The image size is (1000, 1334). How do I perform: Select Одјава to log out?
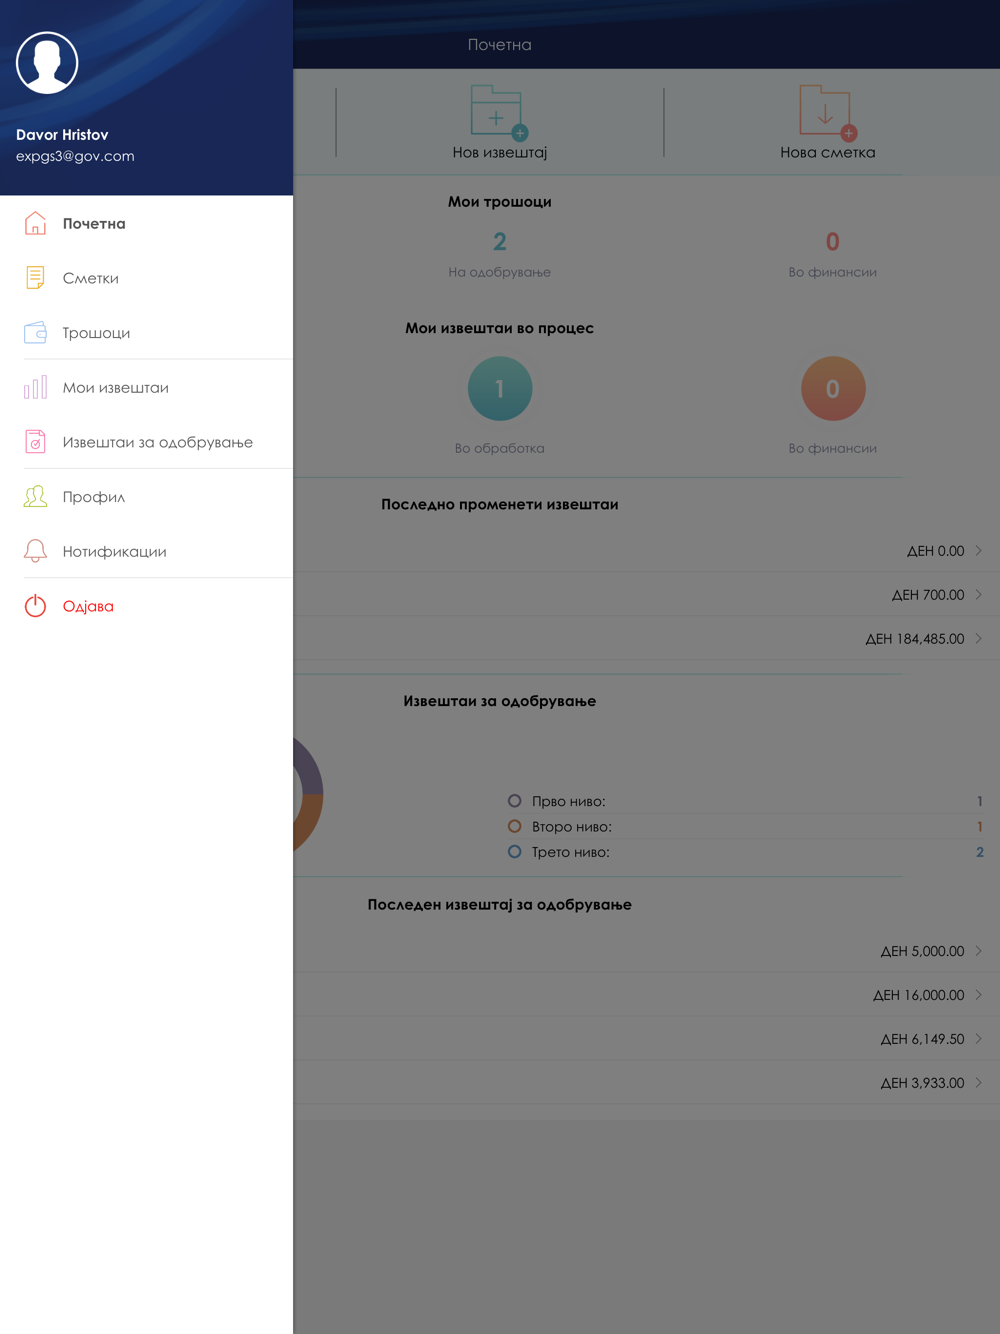click(x=146, y=606)
